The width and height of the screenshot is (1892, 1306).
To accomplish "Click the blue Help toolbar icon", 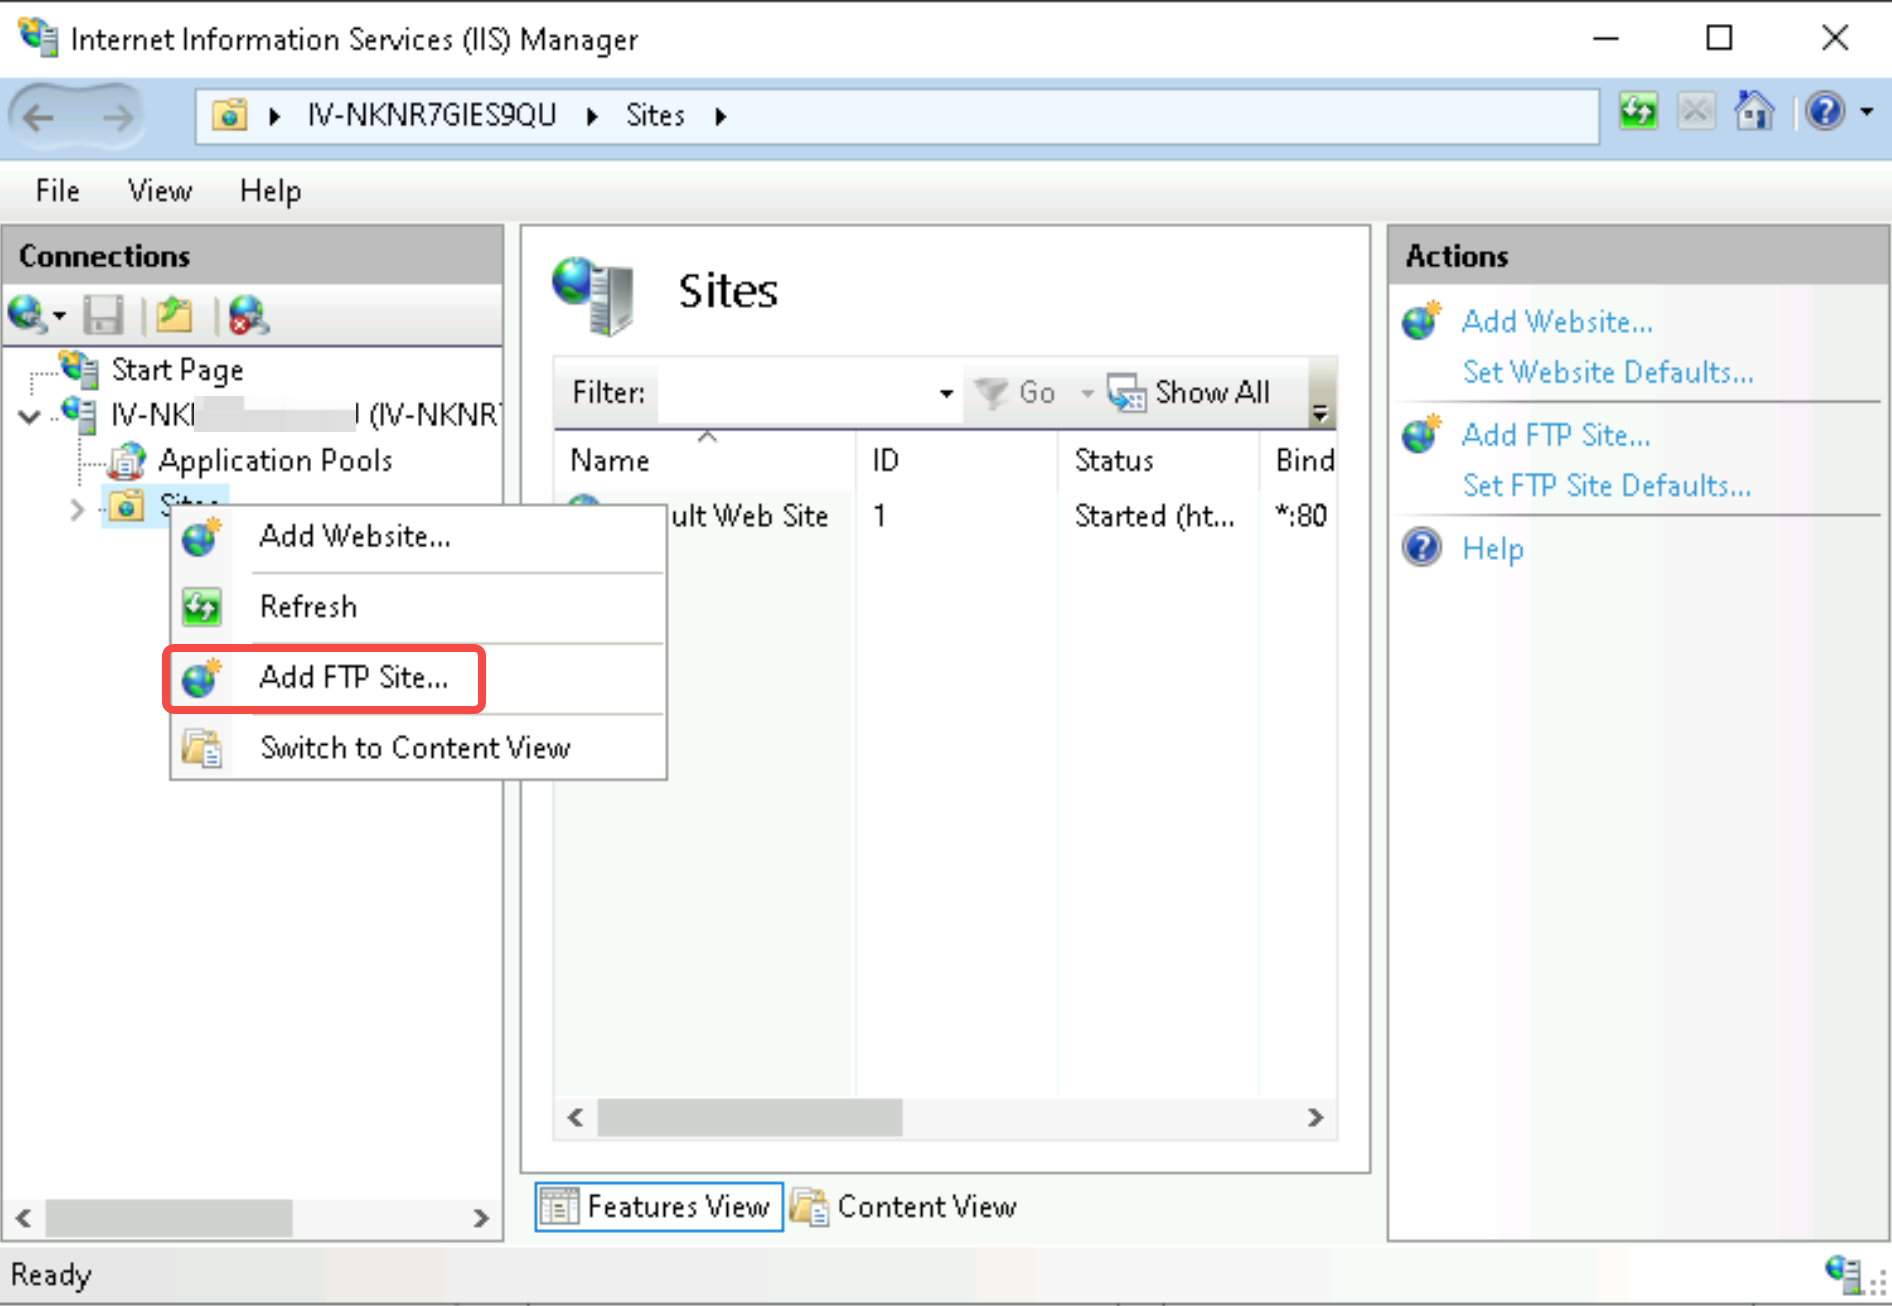I will pos(1825,111).
